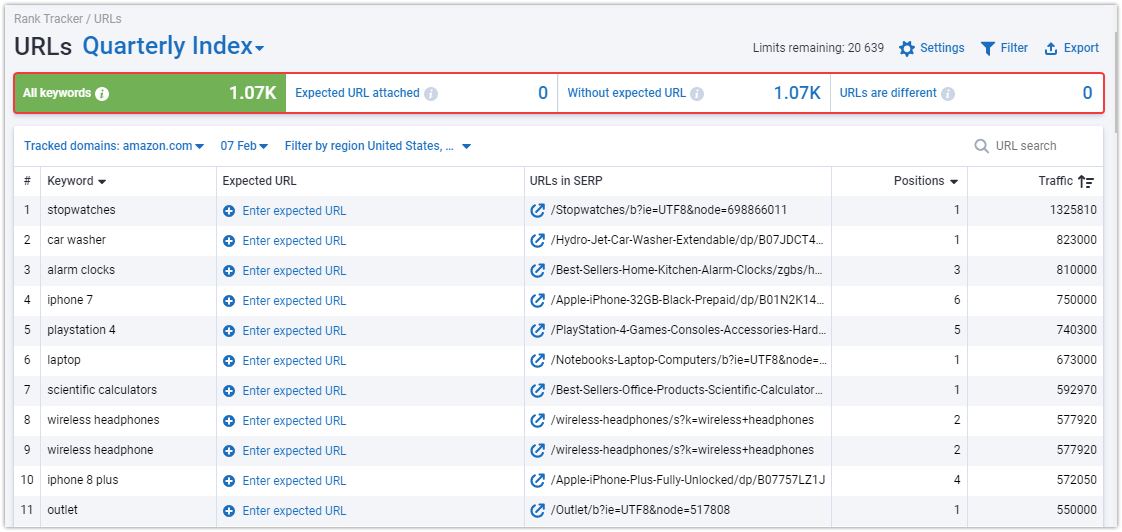
Task: Click the Traffic column sort icon
Action: click(1086, 182)
